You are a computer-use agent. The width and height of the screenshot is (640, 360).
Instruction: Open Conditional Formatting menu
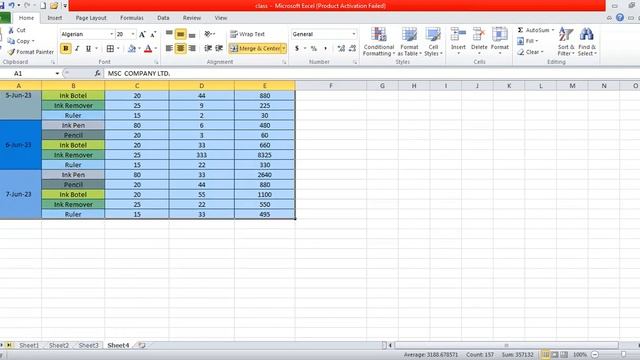[379, 42]
